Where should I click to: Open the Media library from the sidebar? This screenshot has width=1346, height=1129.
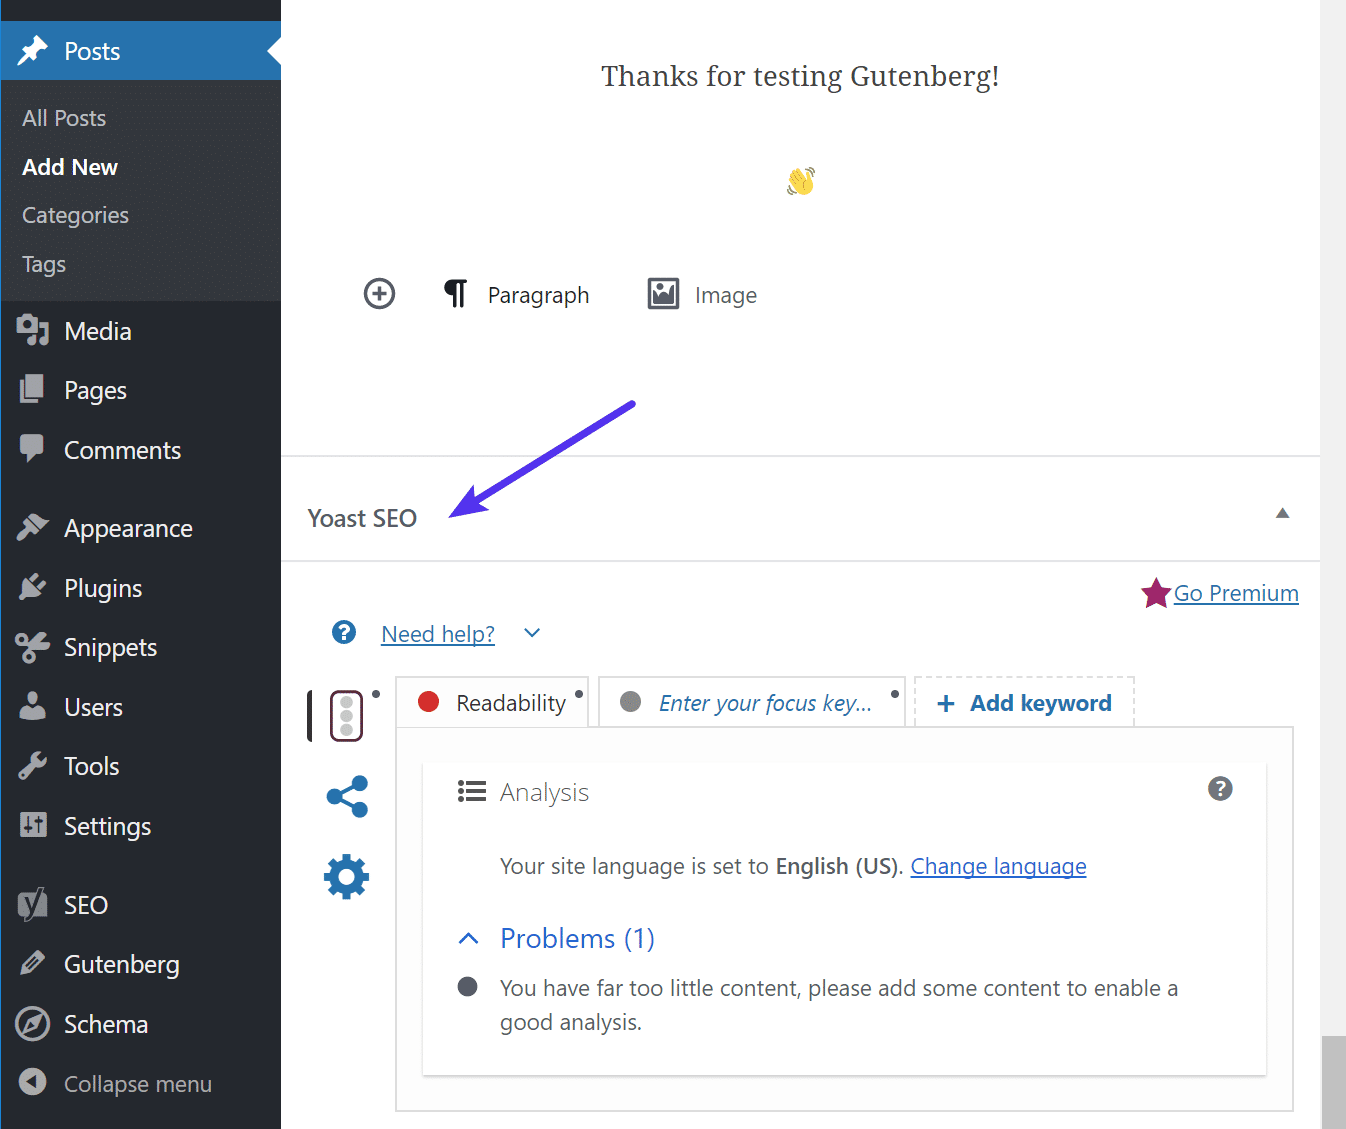coord(97,330)
